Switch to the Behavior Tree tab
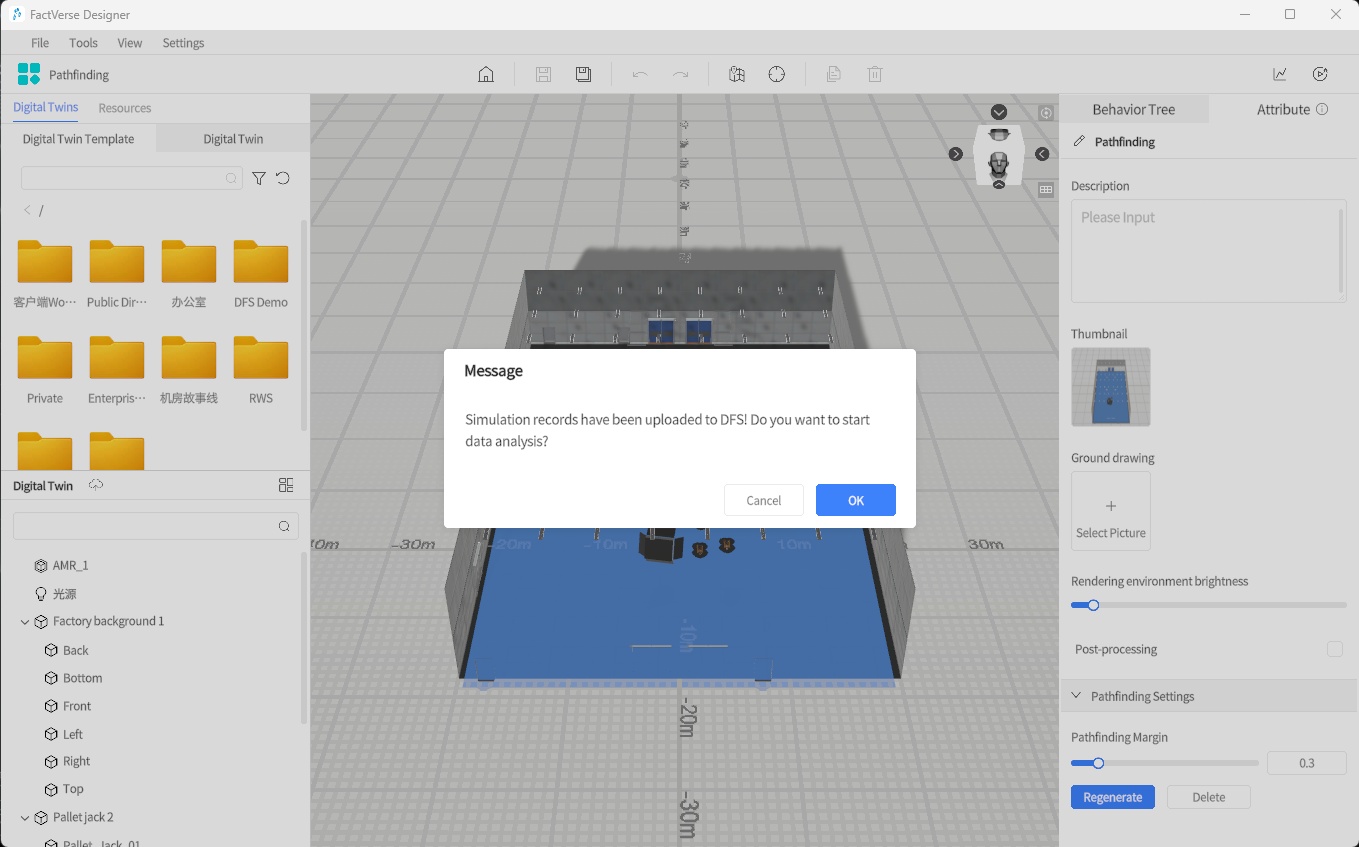The width and height of the screenshot is (1359, 847). [1133, 110]
